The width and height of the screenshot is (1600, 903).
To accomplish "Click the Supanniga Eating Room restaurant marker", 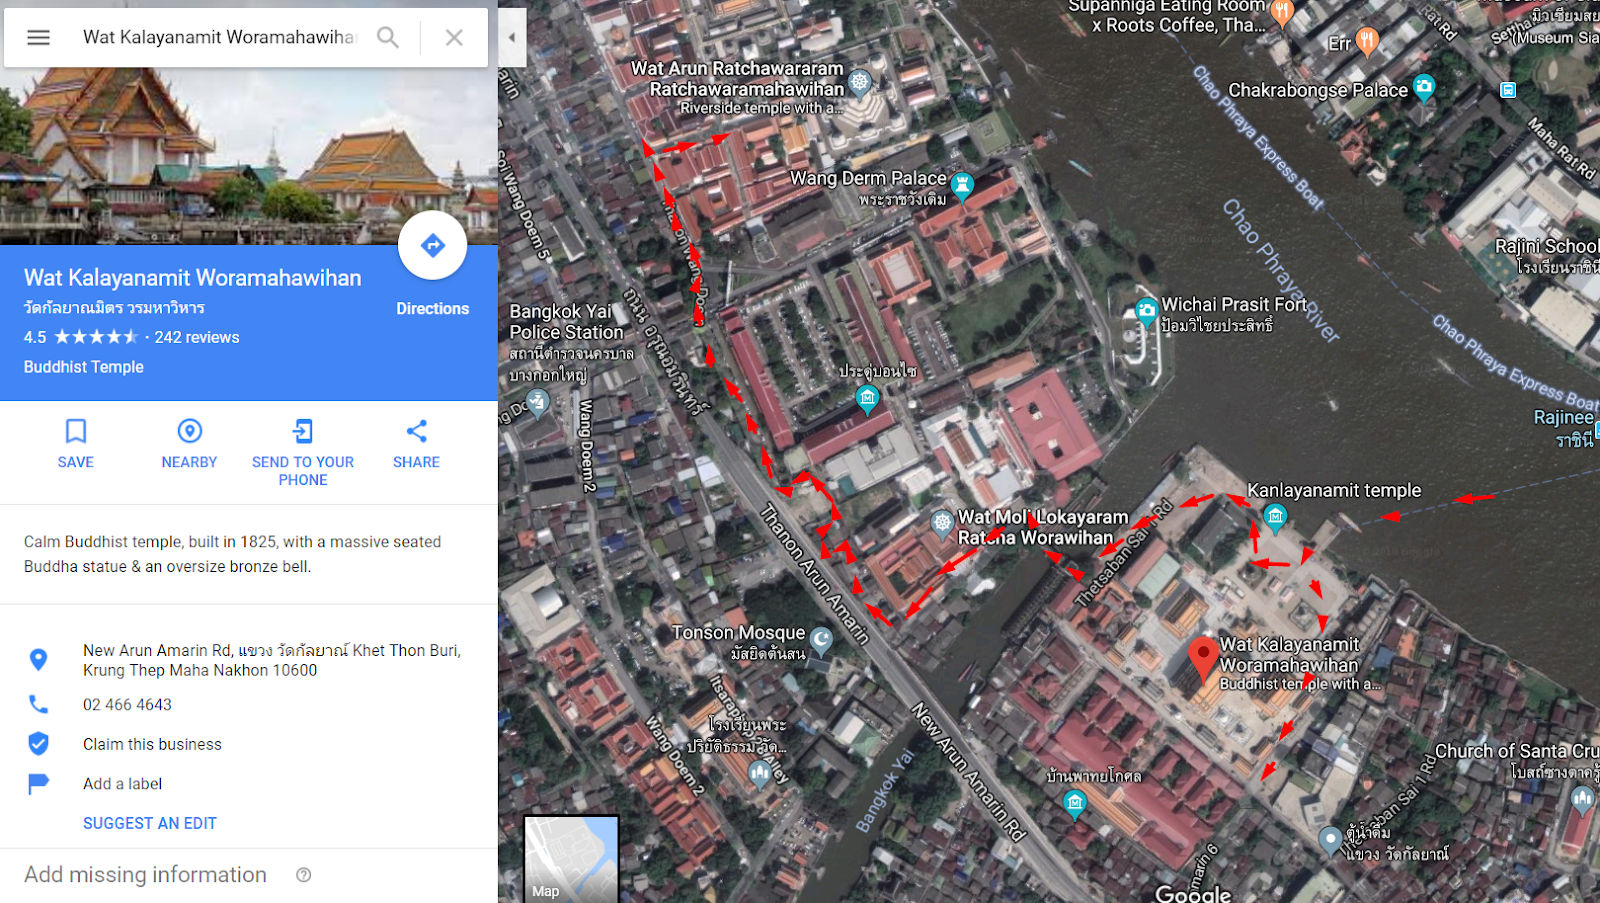I will (x=1282, y=13).
